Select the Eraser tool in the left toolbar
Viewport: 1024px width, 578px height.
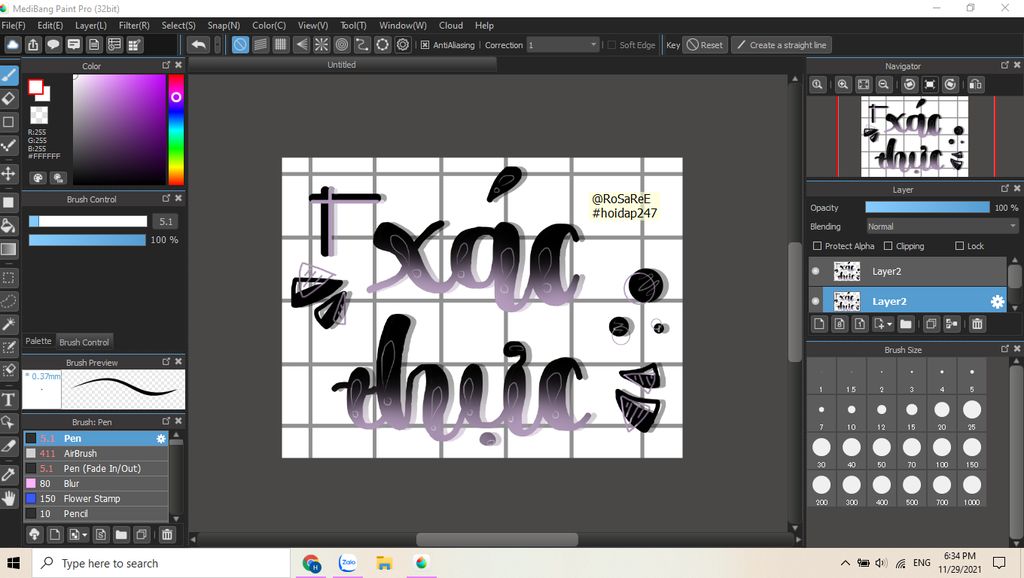pos(9,99)
